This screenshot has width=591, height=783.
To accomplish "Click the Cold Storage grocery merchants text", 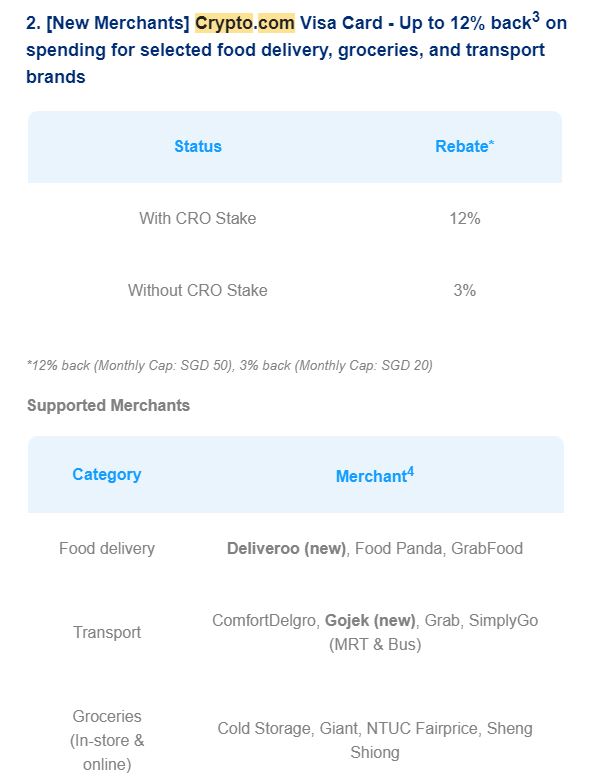I will point(375,740).
